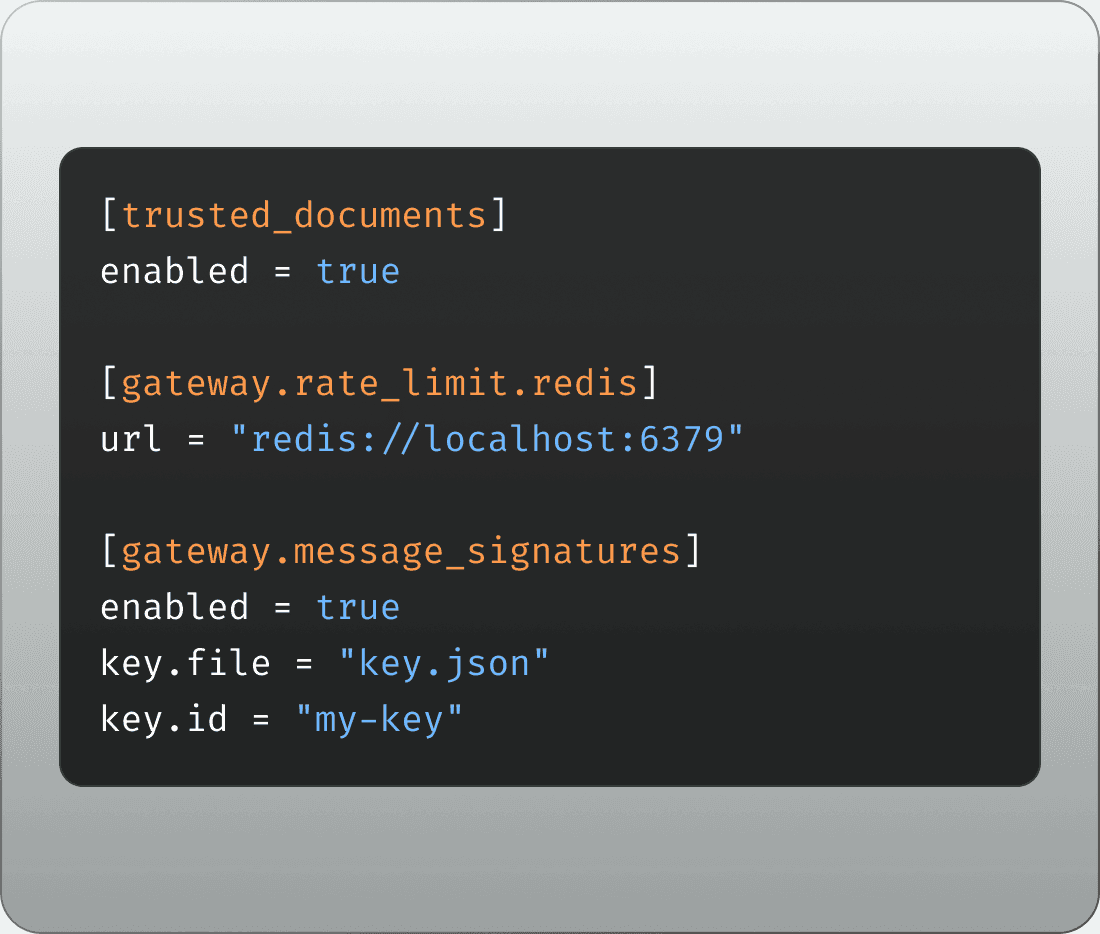
Task: Click the enabled key under trusted_documents
Action: 174,271
